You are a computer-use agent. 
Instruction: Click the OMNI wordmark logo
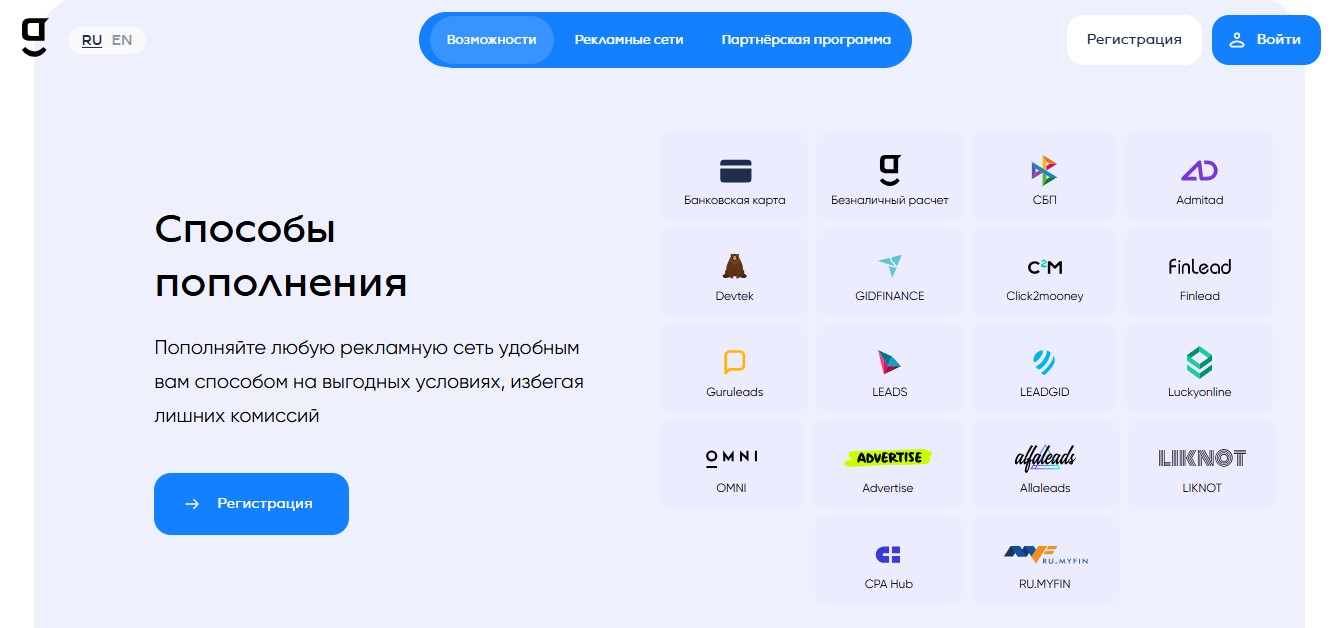(732, 458)
